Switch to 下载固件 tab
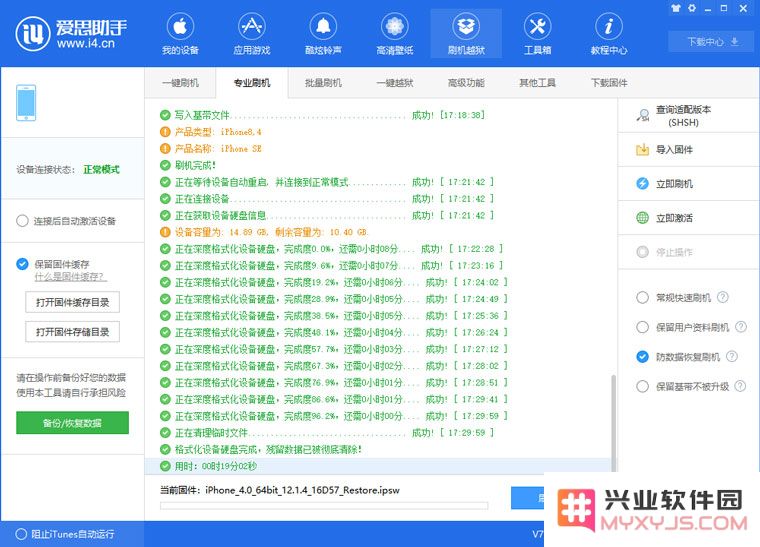 (x=609, y=83)
